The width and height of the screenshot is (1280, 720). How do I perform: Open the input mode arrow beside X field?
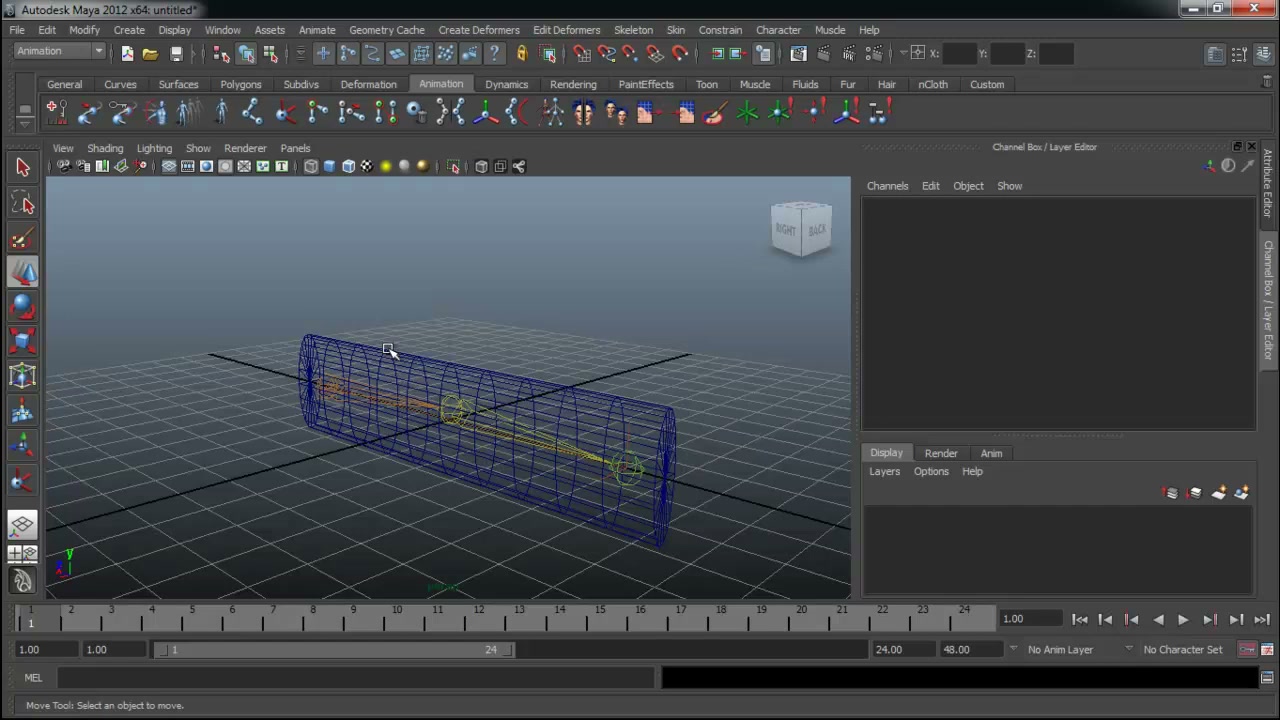tap(903, 54)
